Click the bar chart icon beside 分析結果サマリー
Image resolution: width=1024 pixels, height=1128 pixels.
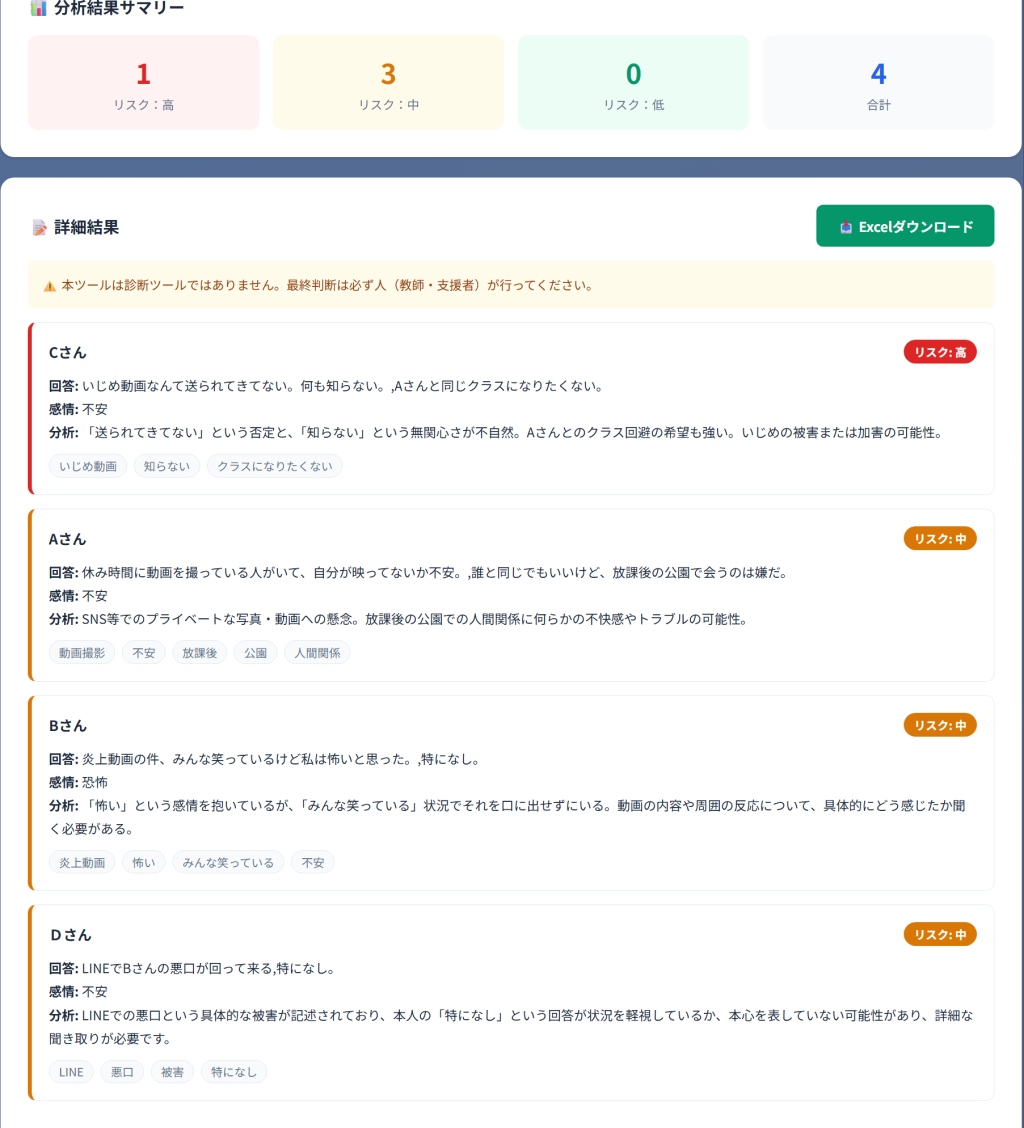(x=38, y=9)
